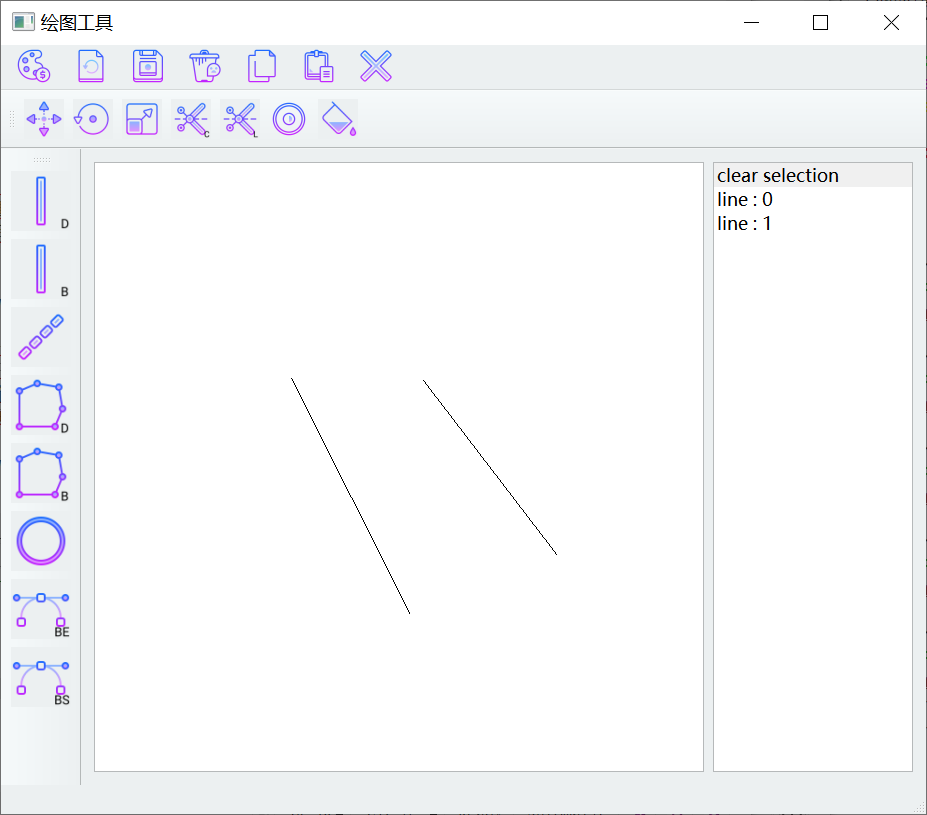Select 'line : 0' in the list

[813, 200]
